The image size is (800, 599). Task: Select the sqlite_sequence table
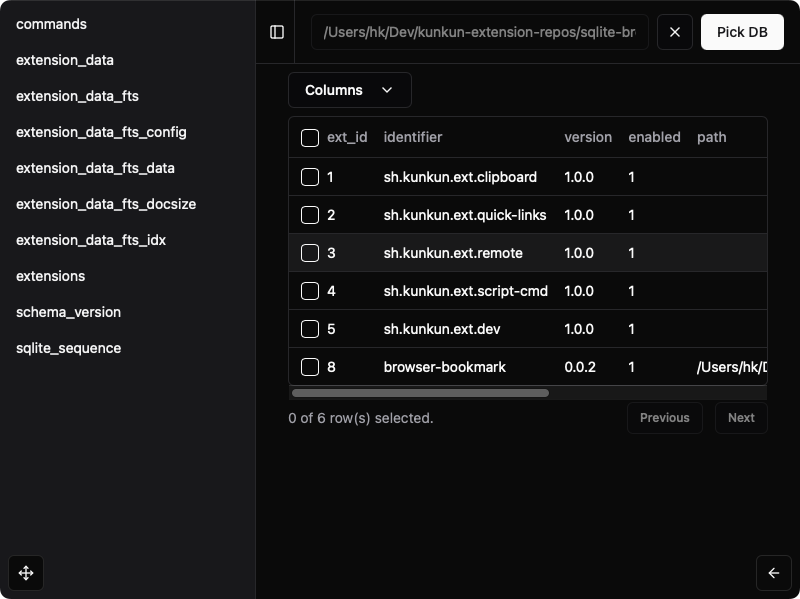pyautogui.click(x=68, y=348)
